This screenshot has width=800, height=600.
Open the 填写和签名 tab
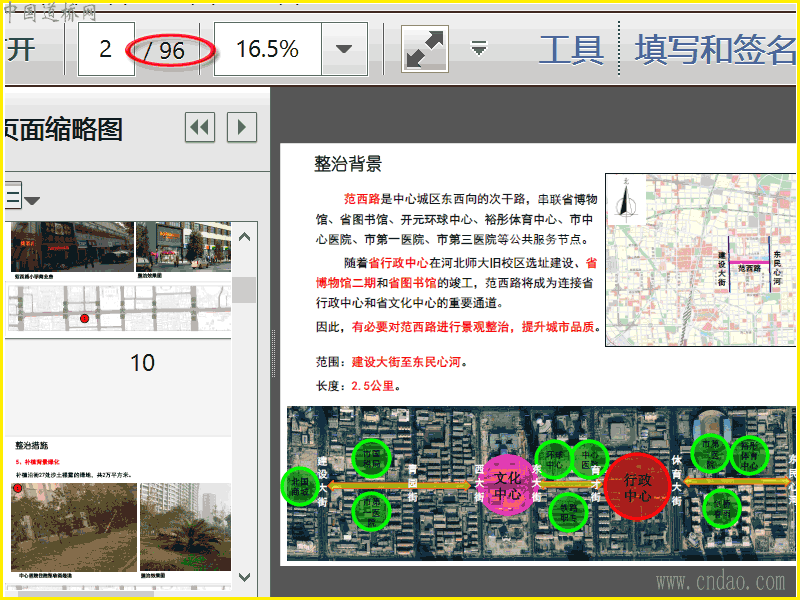[x=715, y=49]
